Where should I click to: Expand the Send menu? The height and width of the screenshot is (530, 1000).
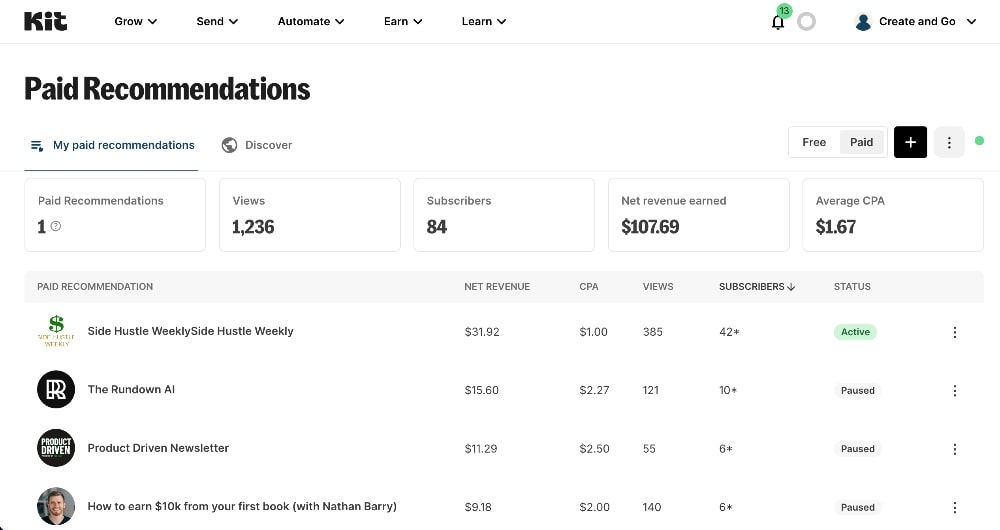(x=217, y=21)
